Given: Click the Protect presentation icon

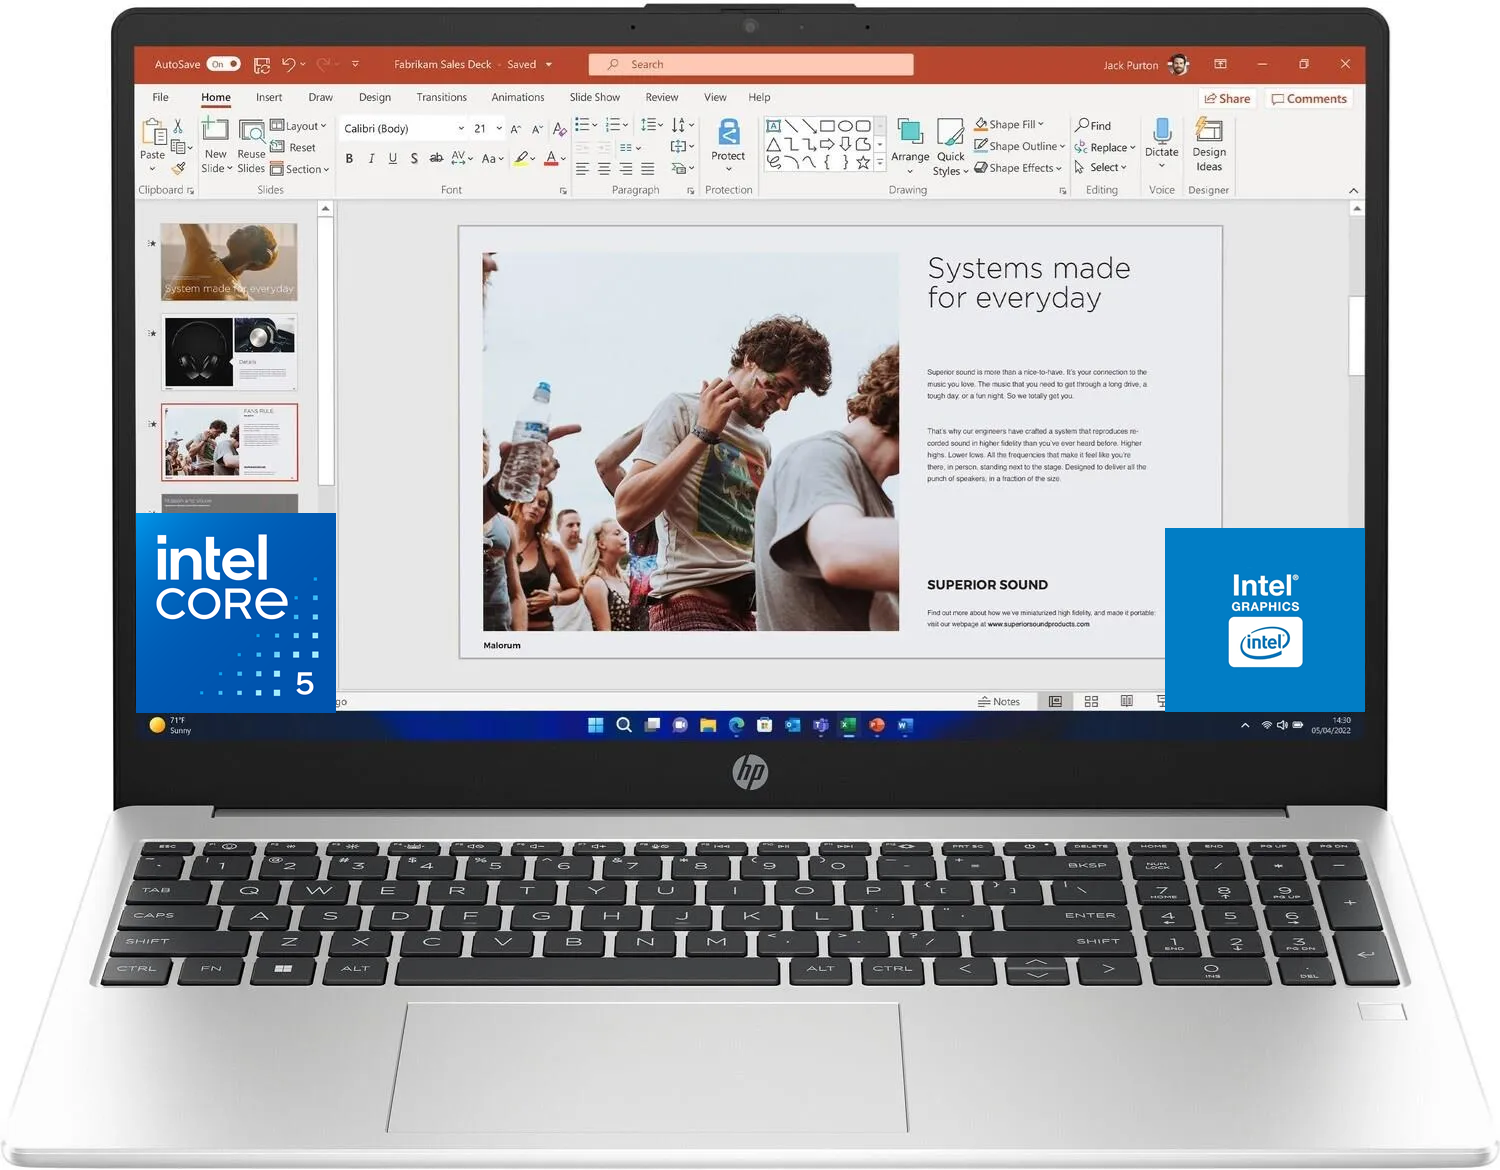Looking at the screenshot, I should coord(729,132).
